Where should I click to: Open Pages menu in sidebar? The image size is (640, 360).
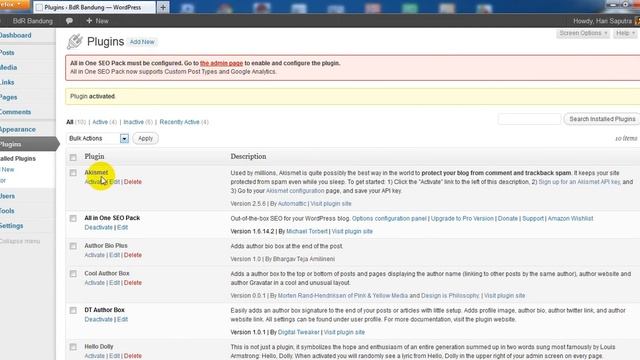point(9,97)
